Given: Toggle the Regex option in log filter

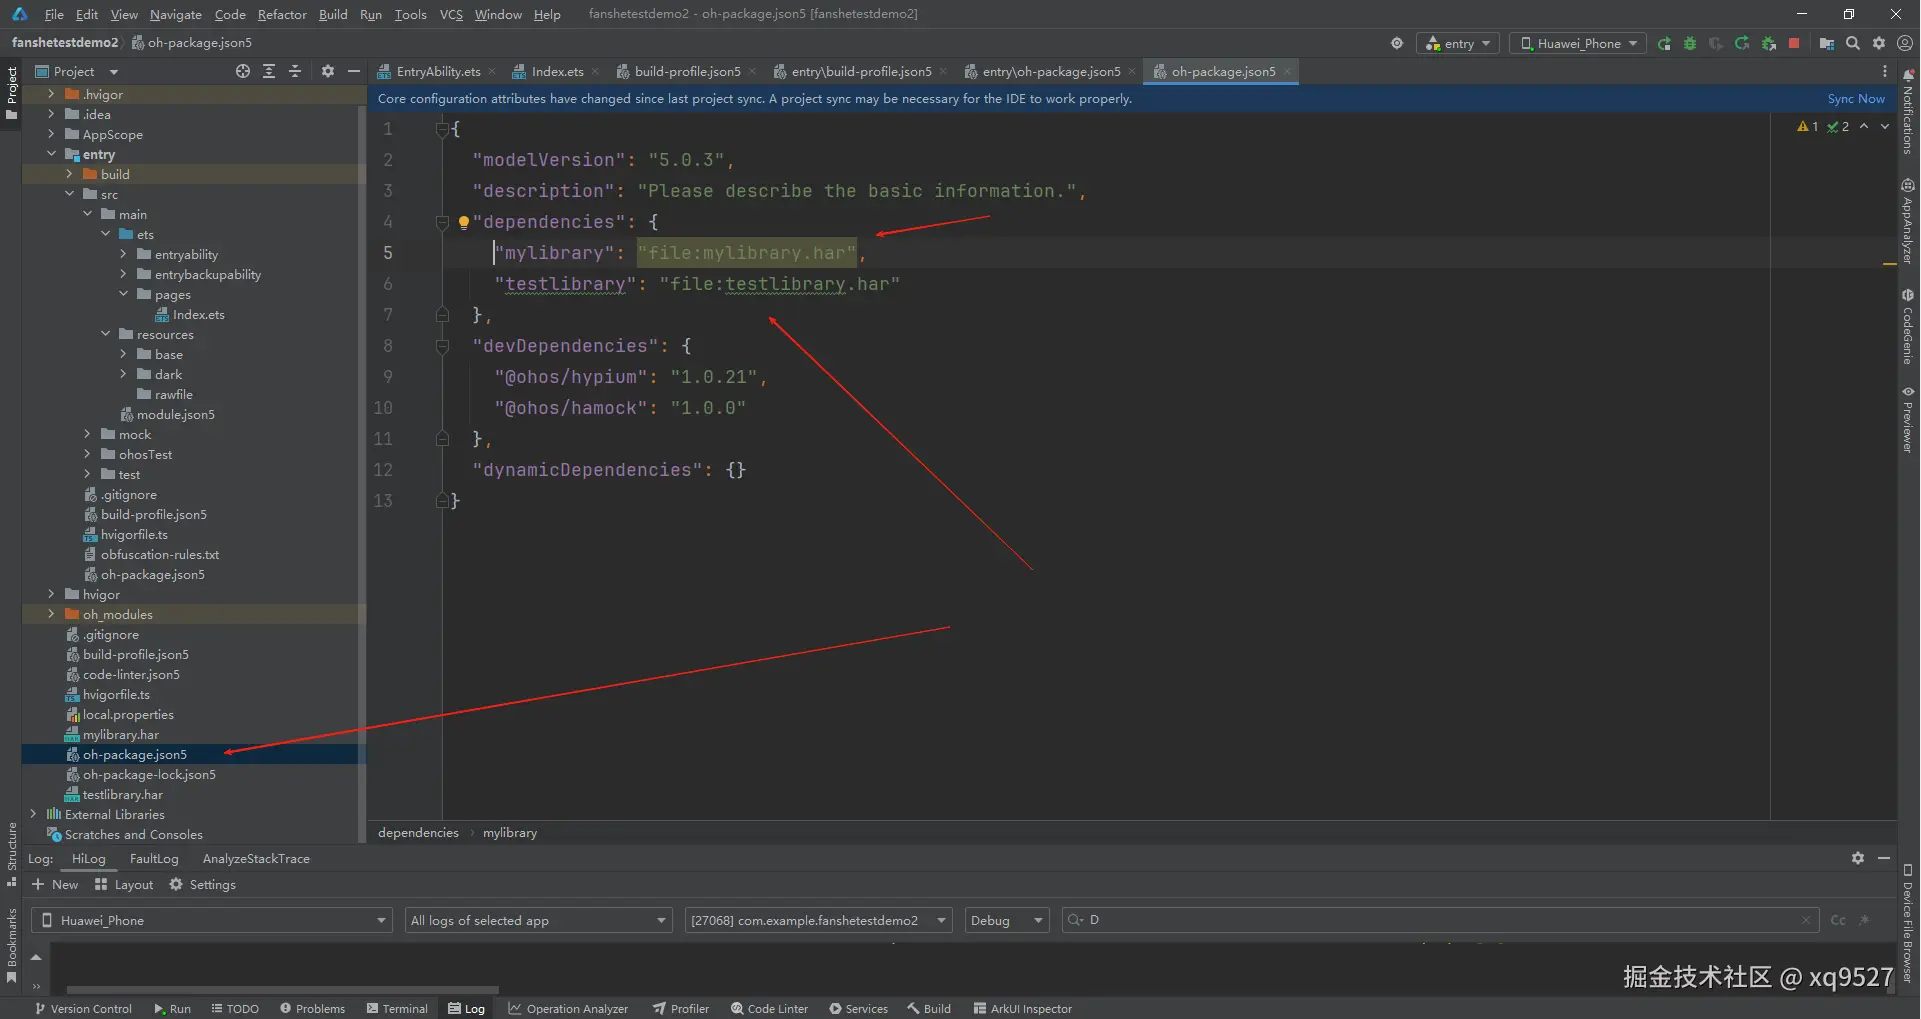Looking at the screenshot, I should click(1864, 920).
